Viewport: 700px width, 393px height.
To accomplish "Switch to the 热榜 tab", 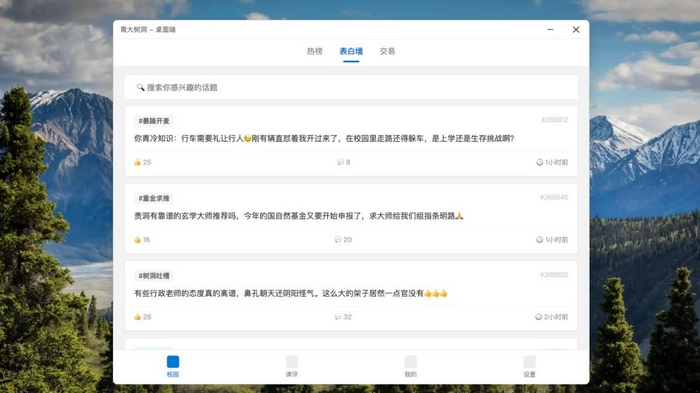I will pos(314,51).
